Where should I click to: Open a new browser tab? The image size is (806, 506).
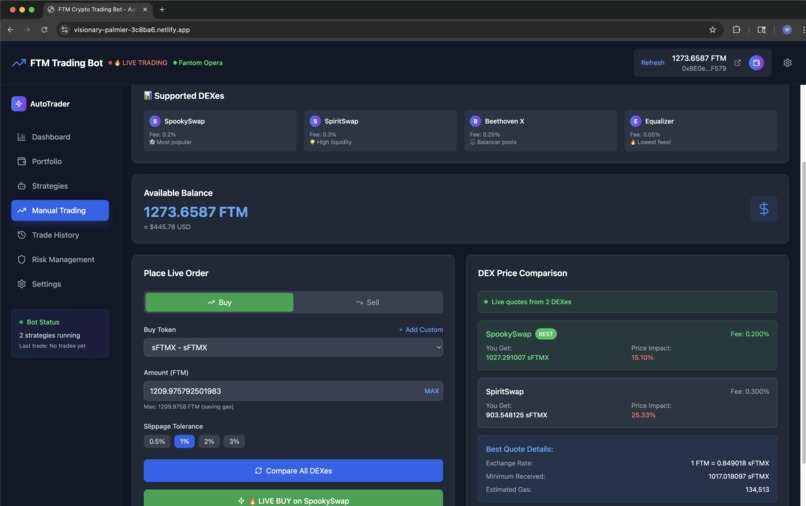[x=162, y=9]
